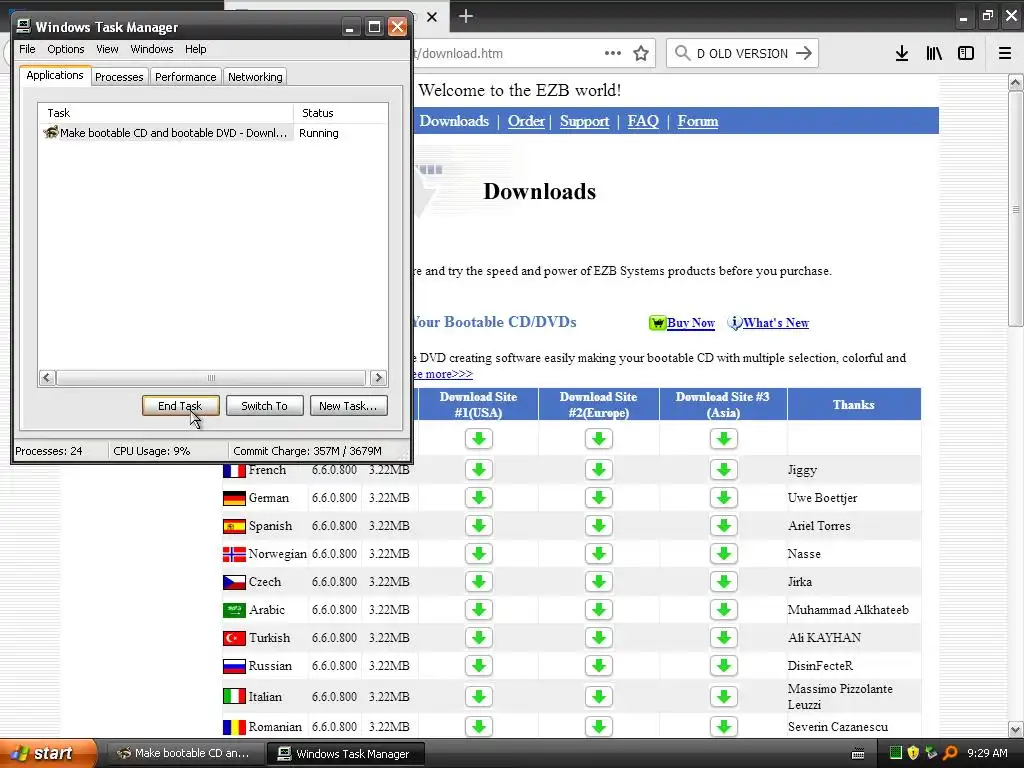1024x768 pixels.
Task: Click the taskbar clock showing 9:29 AM
Action: click(987, 753)
